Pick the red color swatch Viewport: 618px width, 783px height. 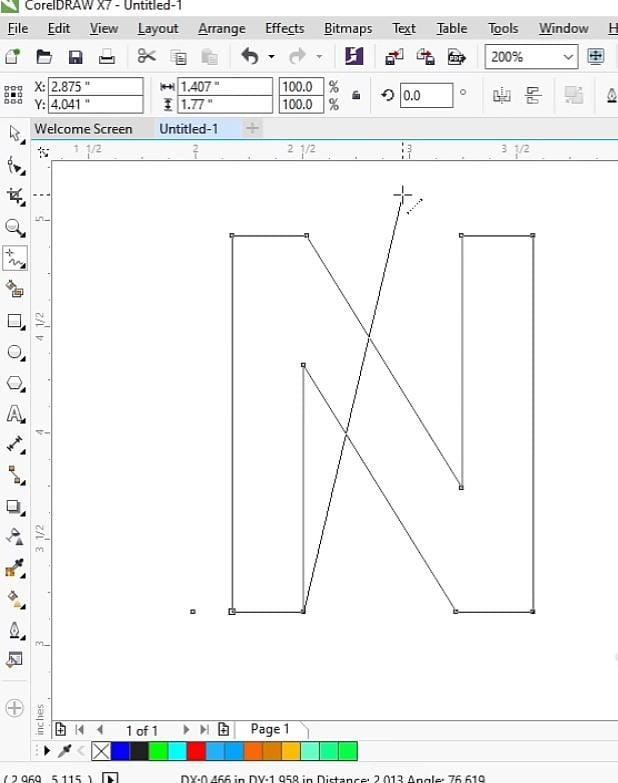[x=196, y=751]
